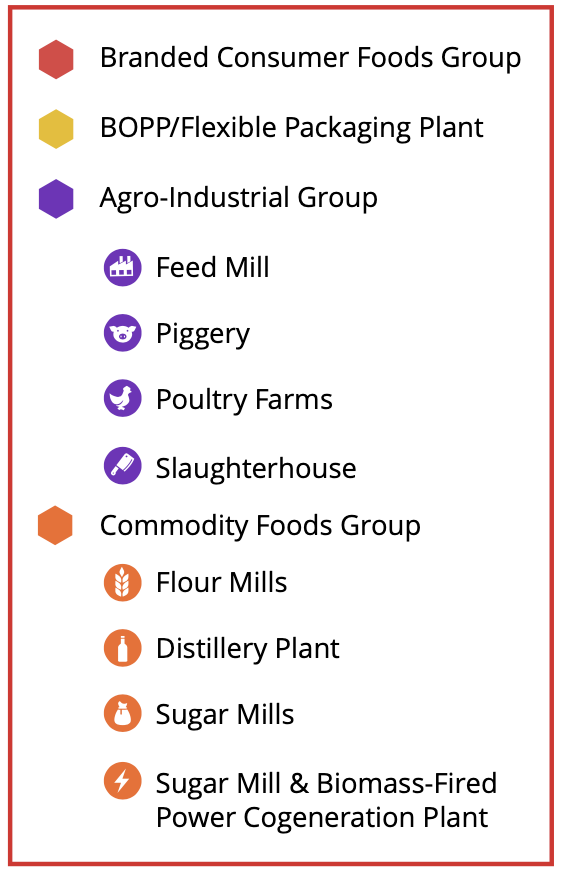
Task: Click the purple Agro-Industrial Group hexagon
Action: click(x=56, y=199)
